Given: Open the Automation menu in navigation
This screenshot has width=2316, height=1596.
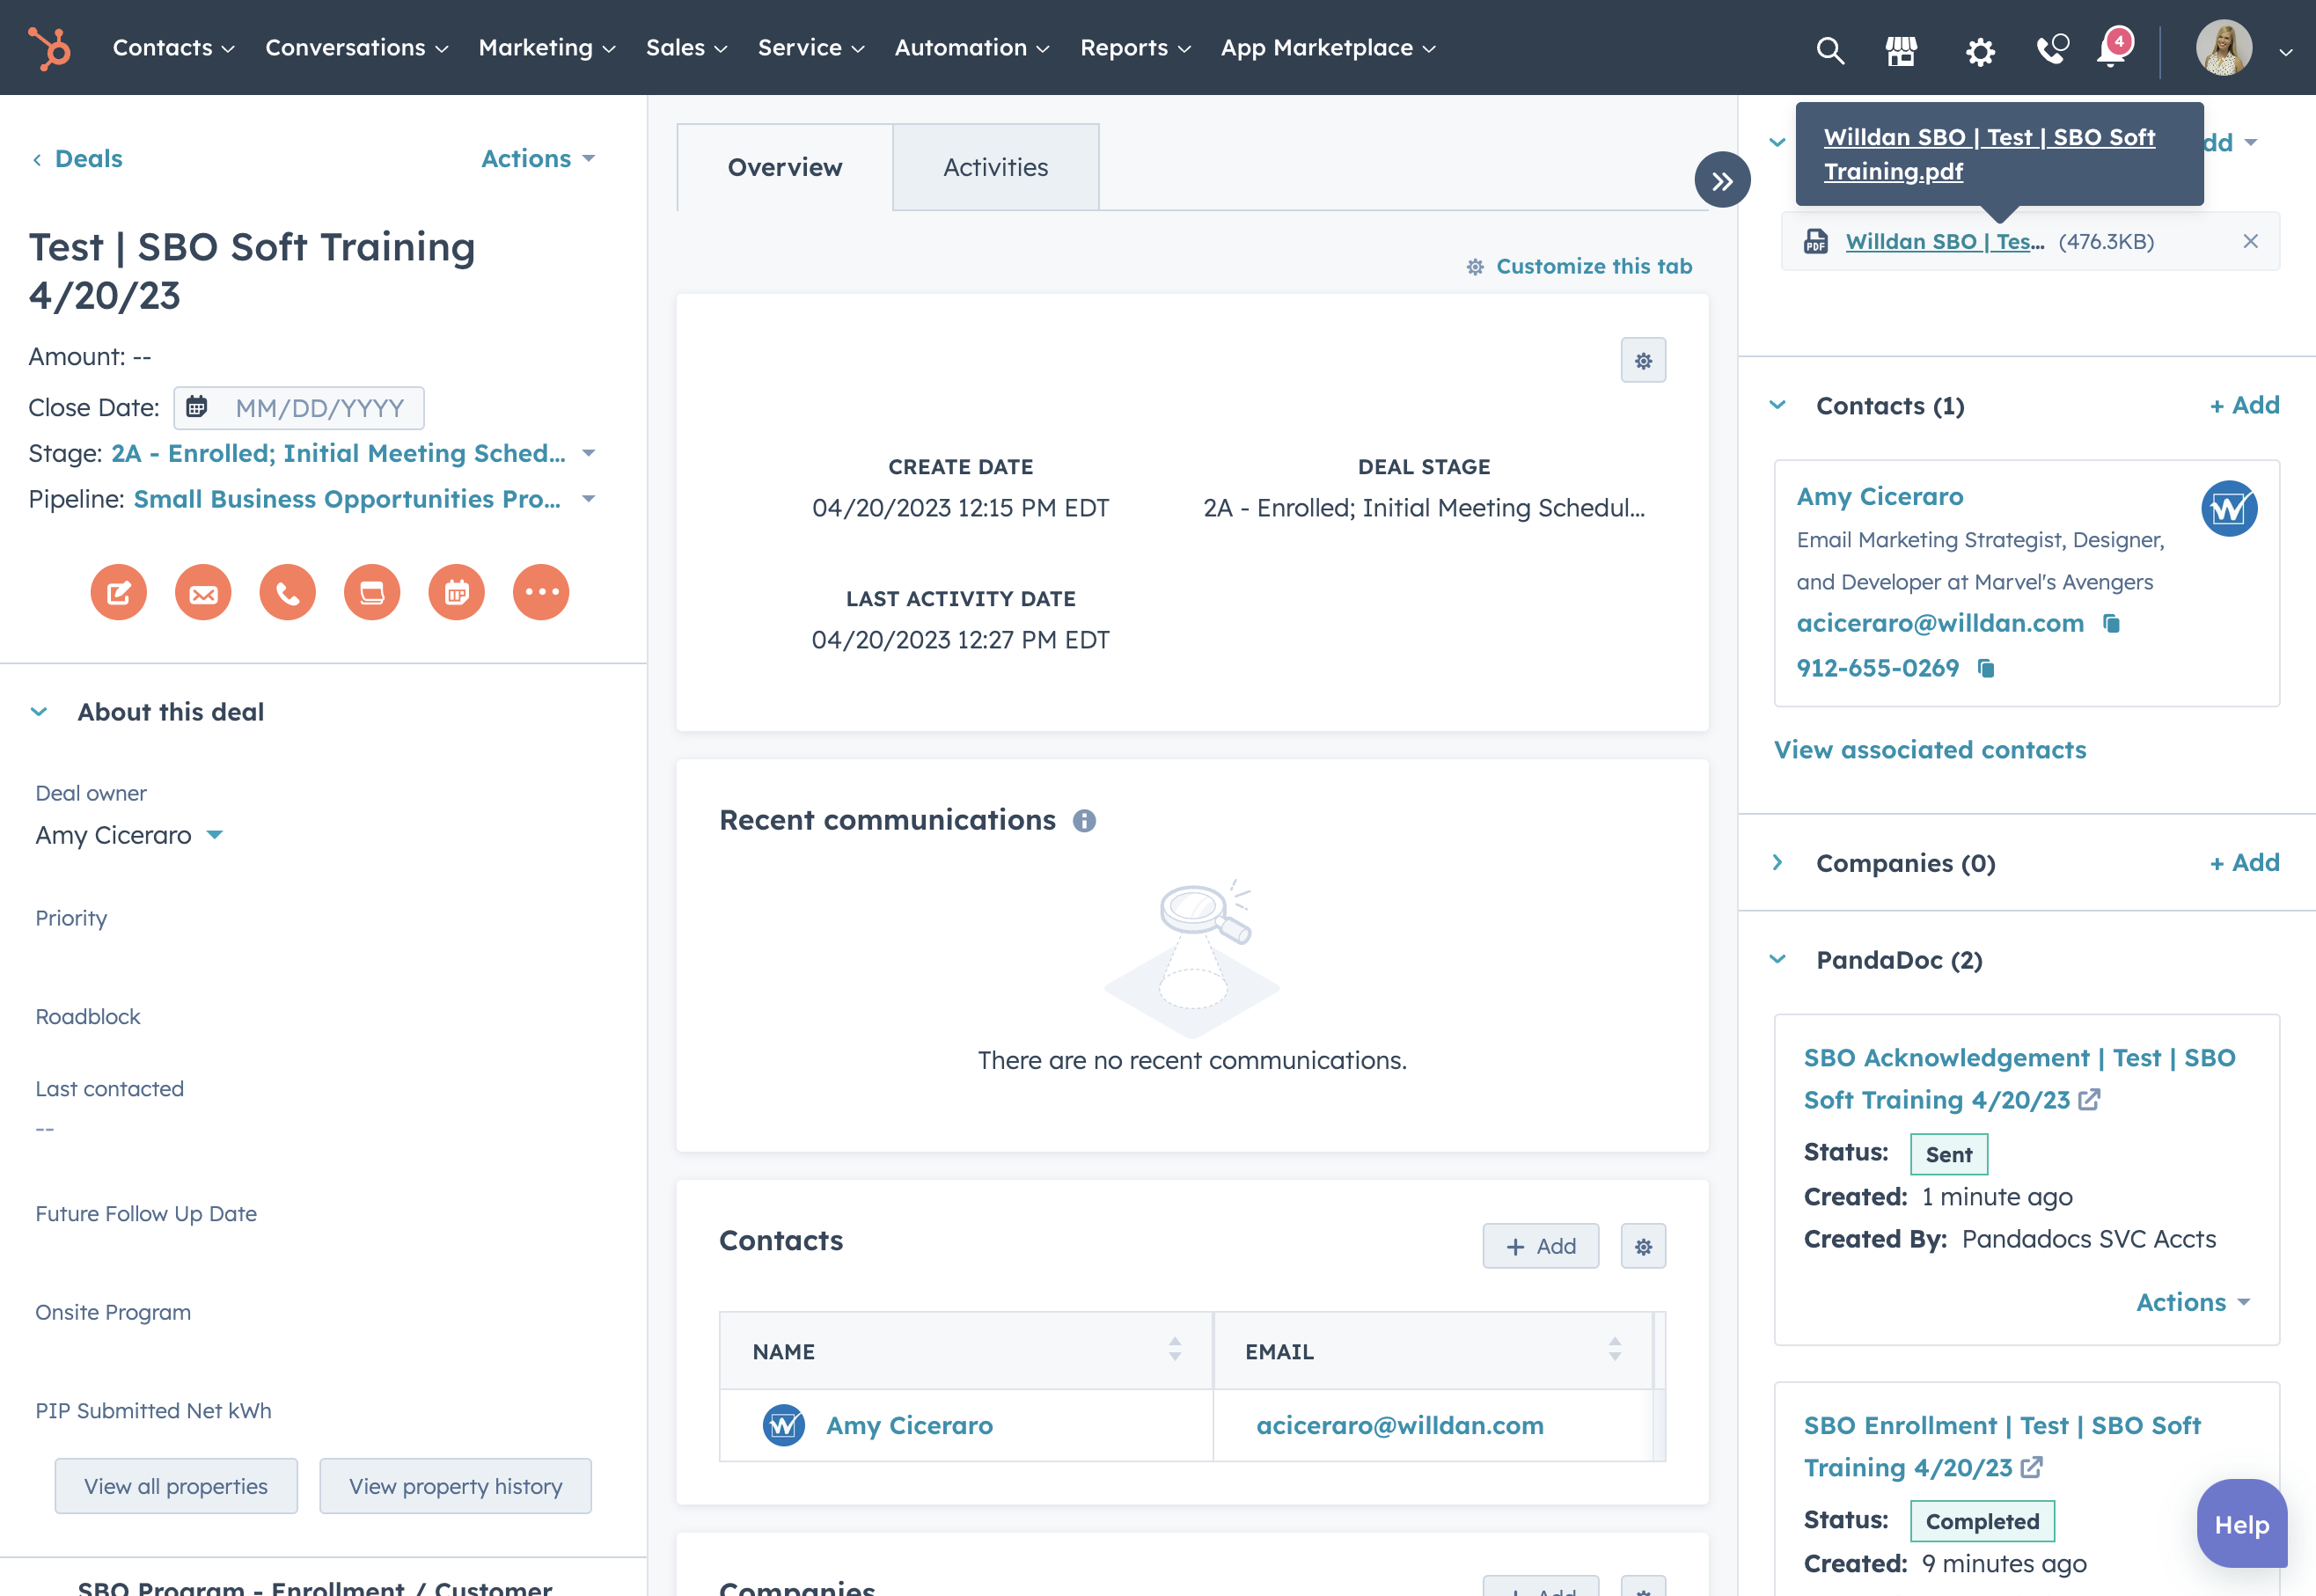Looking at the screenshot, I should point(971,48).
